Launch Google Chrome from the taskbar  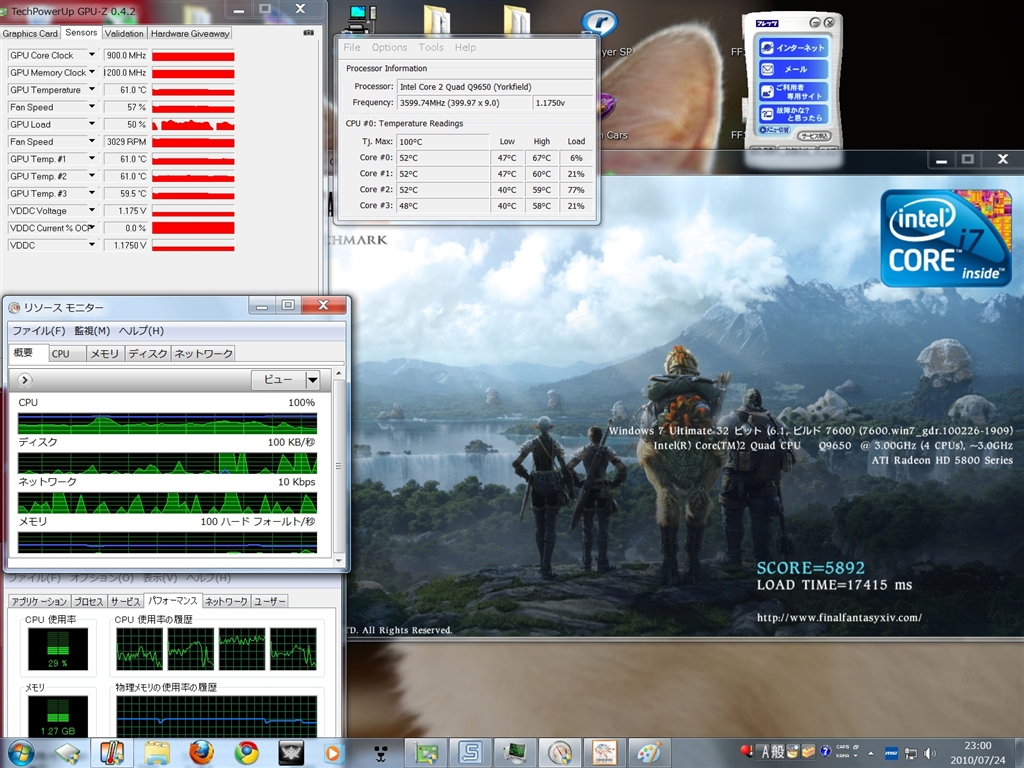point(246,751)
